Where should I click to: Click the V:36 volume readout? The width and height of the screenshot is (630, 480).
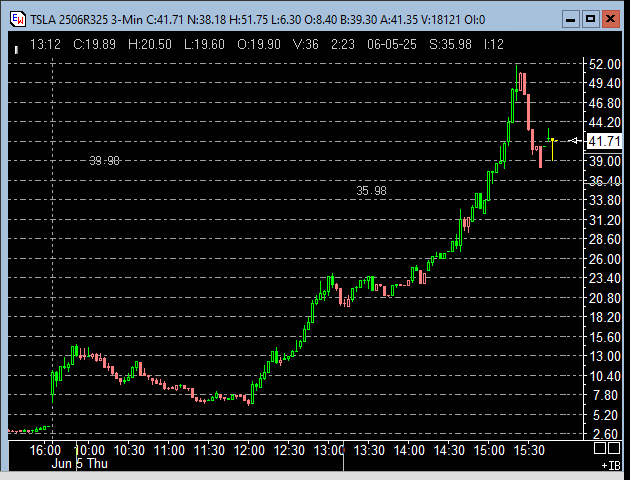305,44
